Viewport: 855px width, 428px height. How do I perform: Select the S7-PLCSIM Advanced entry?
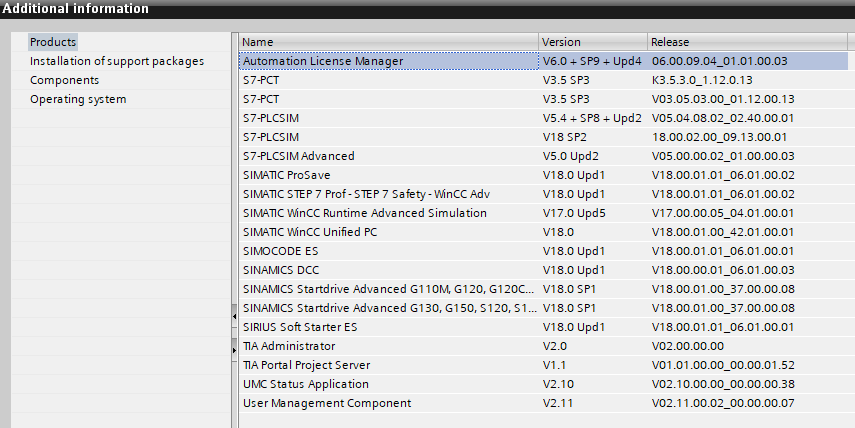298,156
